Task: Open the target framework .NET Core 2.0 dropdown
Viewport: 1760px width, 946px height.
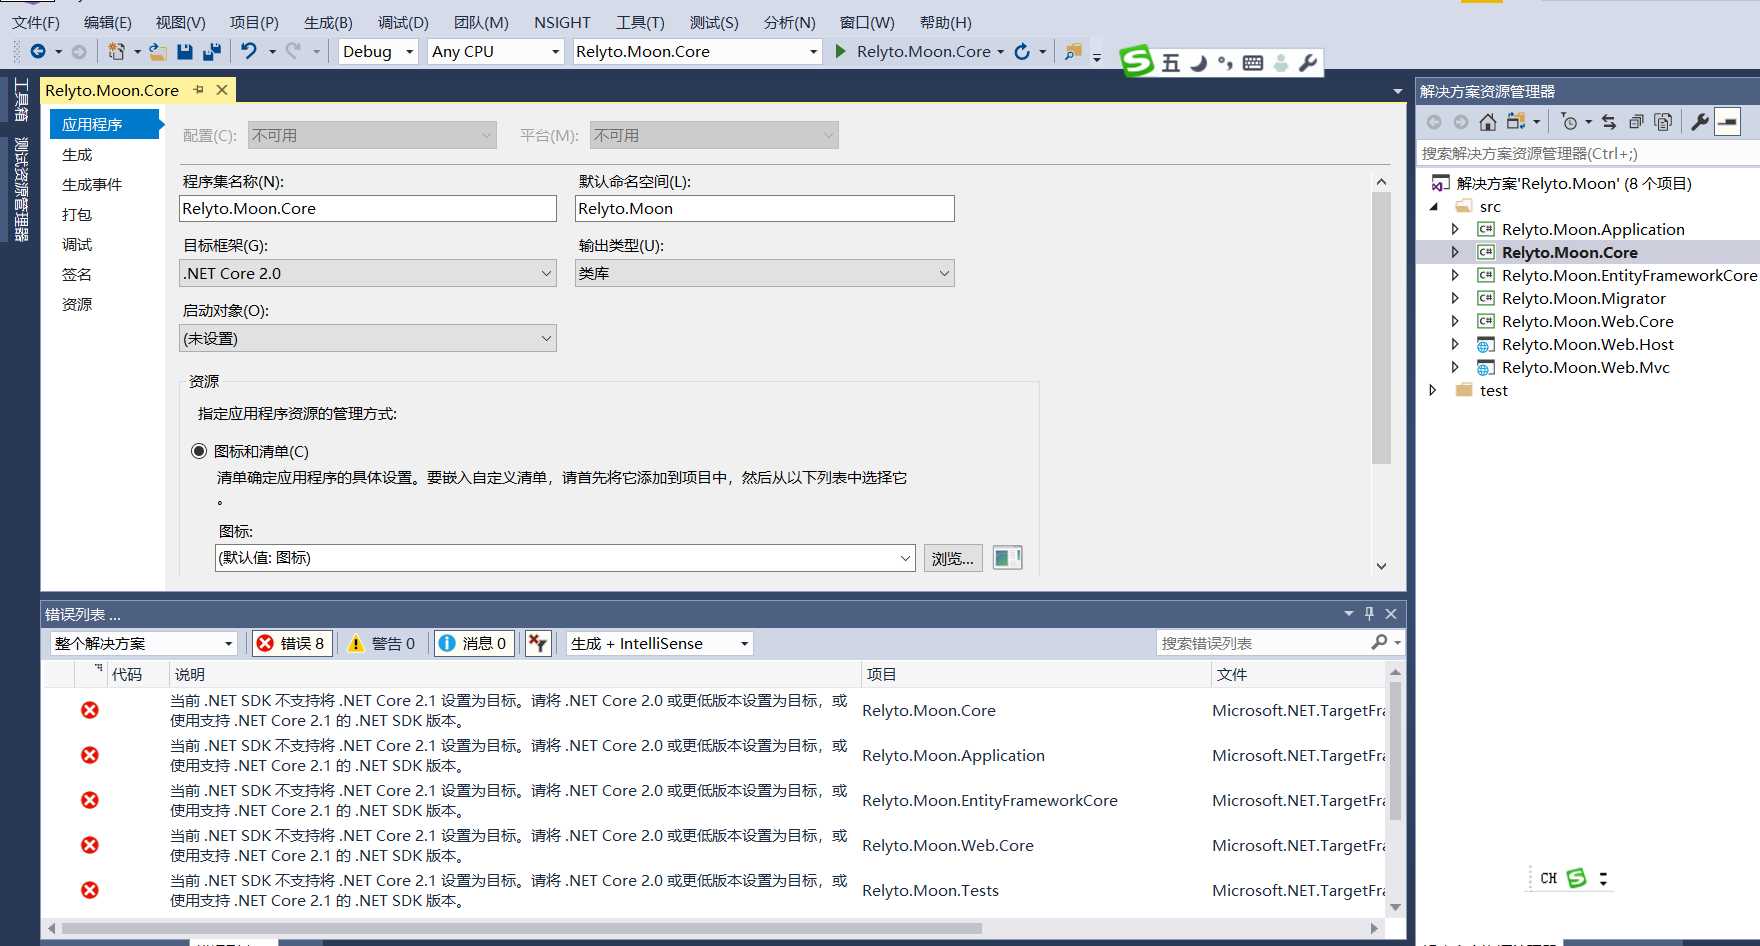Action: pos(368,273)
